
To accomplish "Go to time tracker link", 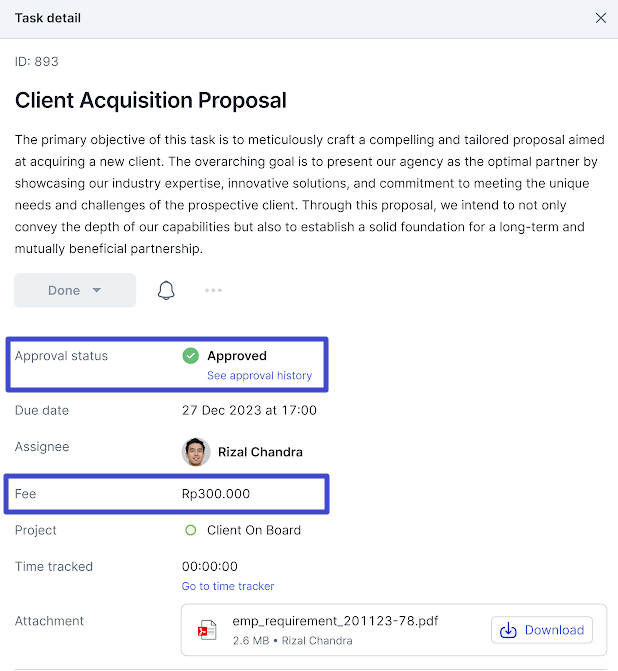I will 228,586.
